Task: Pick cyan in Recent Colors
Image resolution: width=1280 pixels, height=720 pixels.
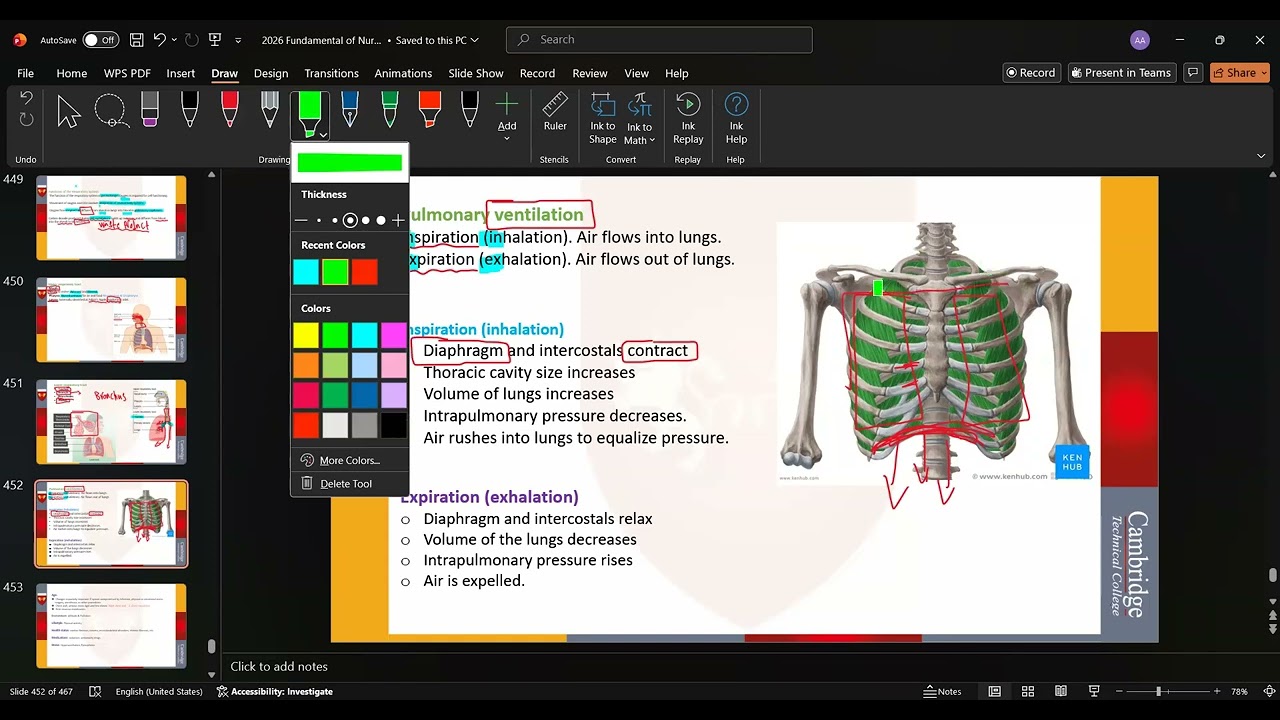Action: pyautogui.click(x=306, y=272)
